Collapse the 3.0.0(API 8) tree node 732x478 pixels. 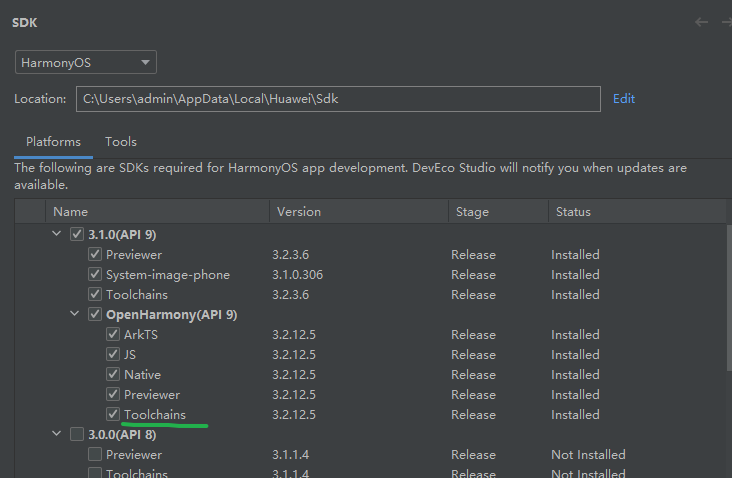pos(56,434)
